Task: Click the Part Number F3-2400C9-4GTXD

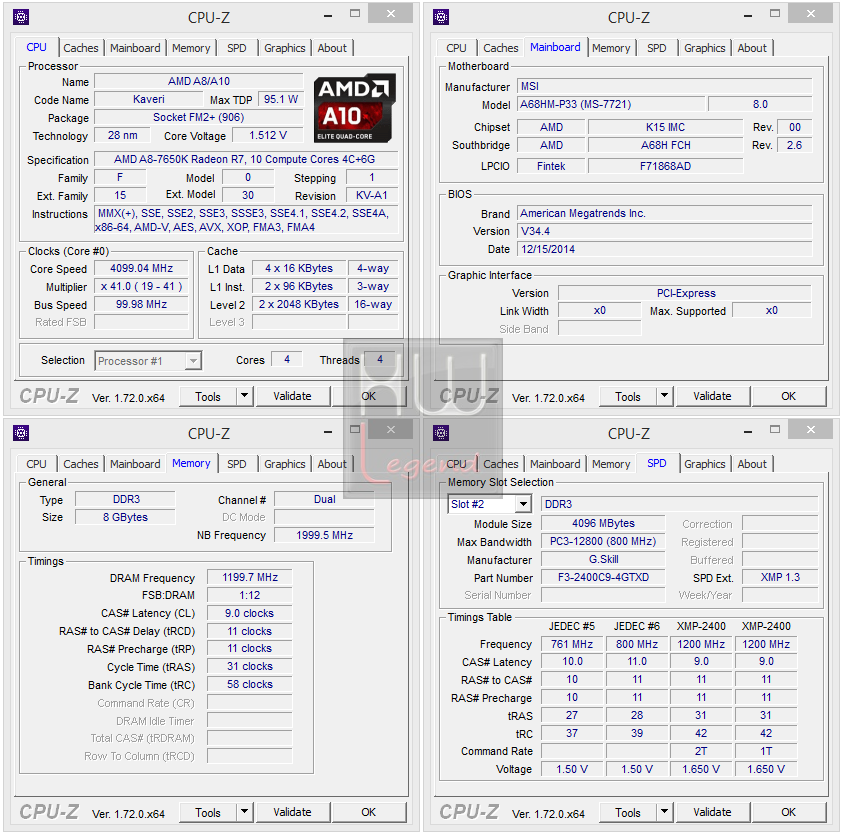Action: (603, 577)
